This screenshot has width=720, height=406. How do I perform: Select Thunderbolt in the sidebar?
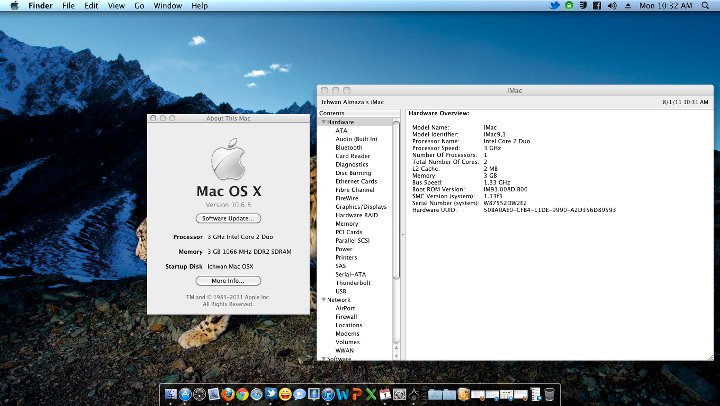353,283
